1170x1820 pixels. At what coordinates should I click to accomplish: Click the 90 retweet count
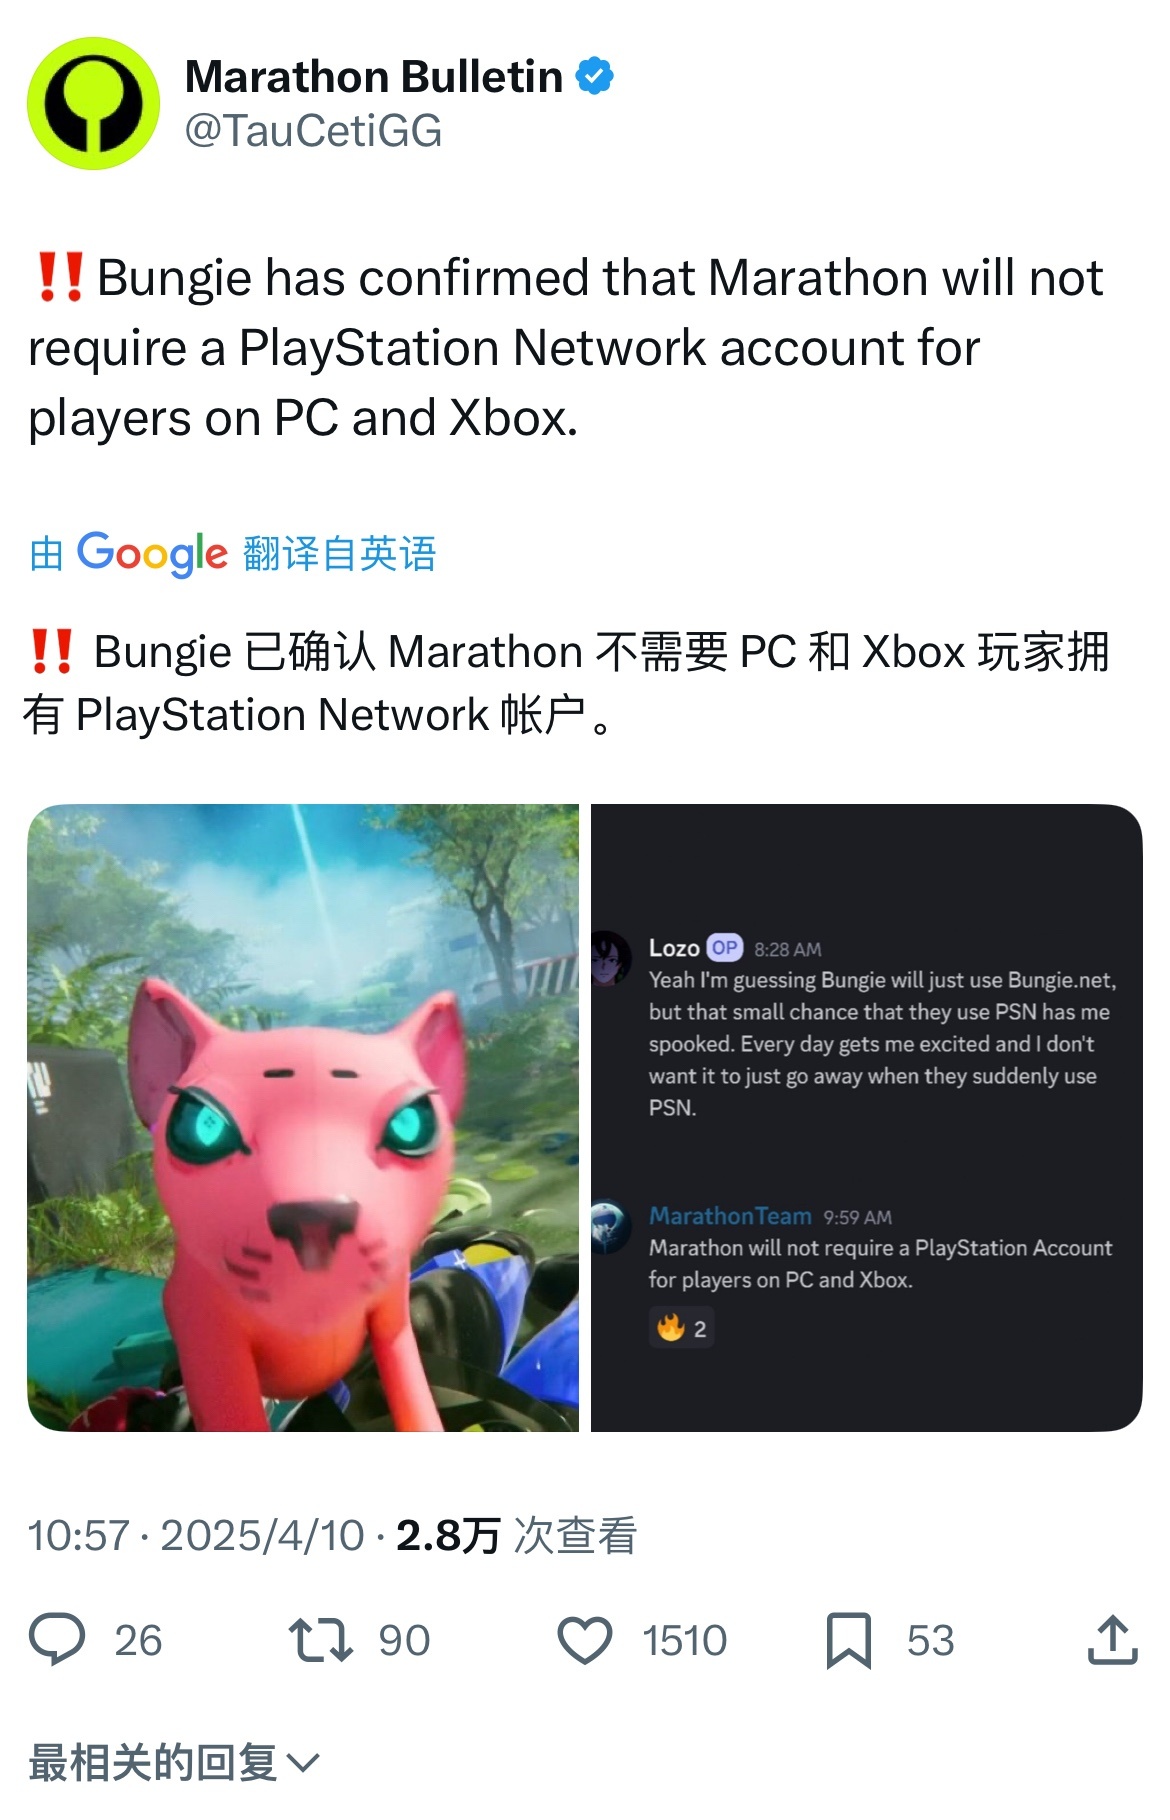click(x=404, y=1641)
